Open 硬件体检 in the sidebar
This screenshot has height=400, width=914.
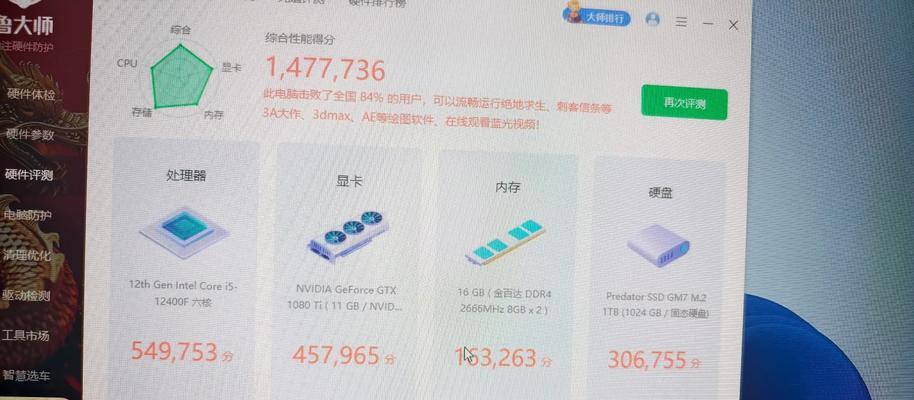point(31,94)
